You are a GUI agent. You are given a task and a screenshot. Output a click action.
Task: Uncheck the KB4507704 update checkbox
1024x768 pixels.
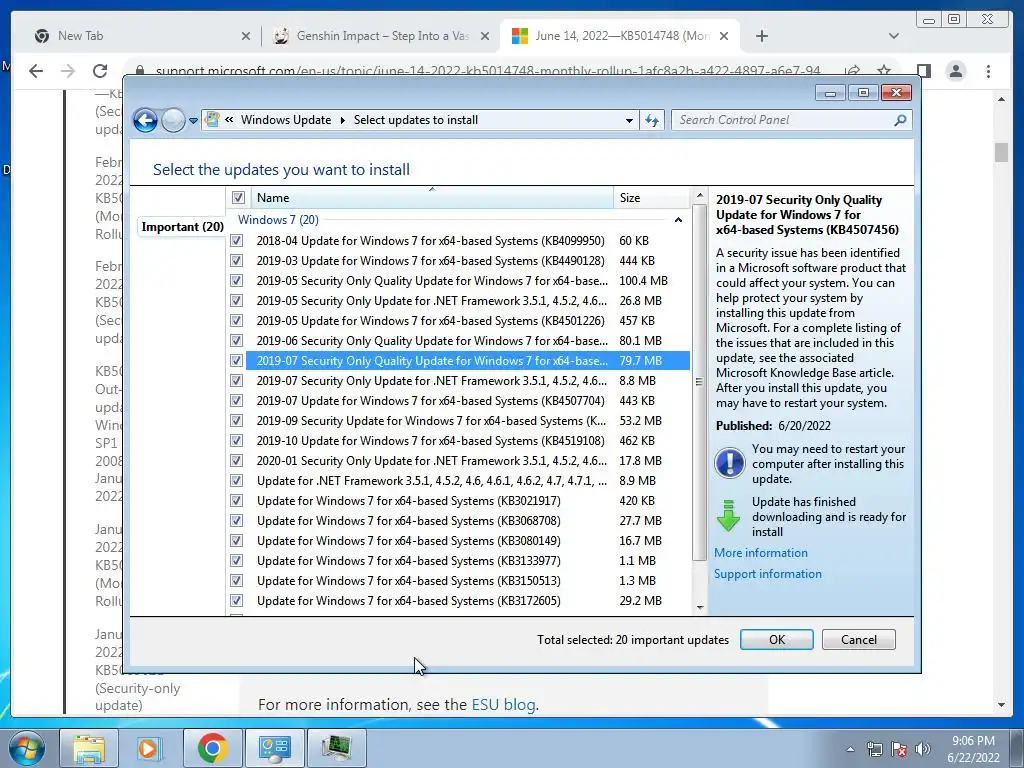click(x=236, y=401)
